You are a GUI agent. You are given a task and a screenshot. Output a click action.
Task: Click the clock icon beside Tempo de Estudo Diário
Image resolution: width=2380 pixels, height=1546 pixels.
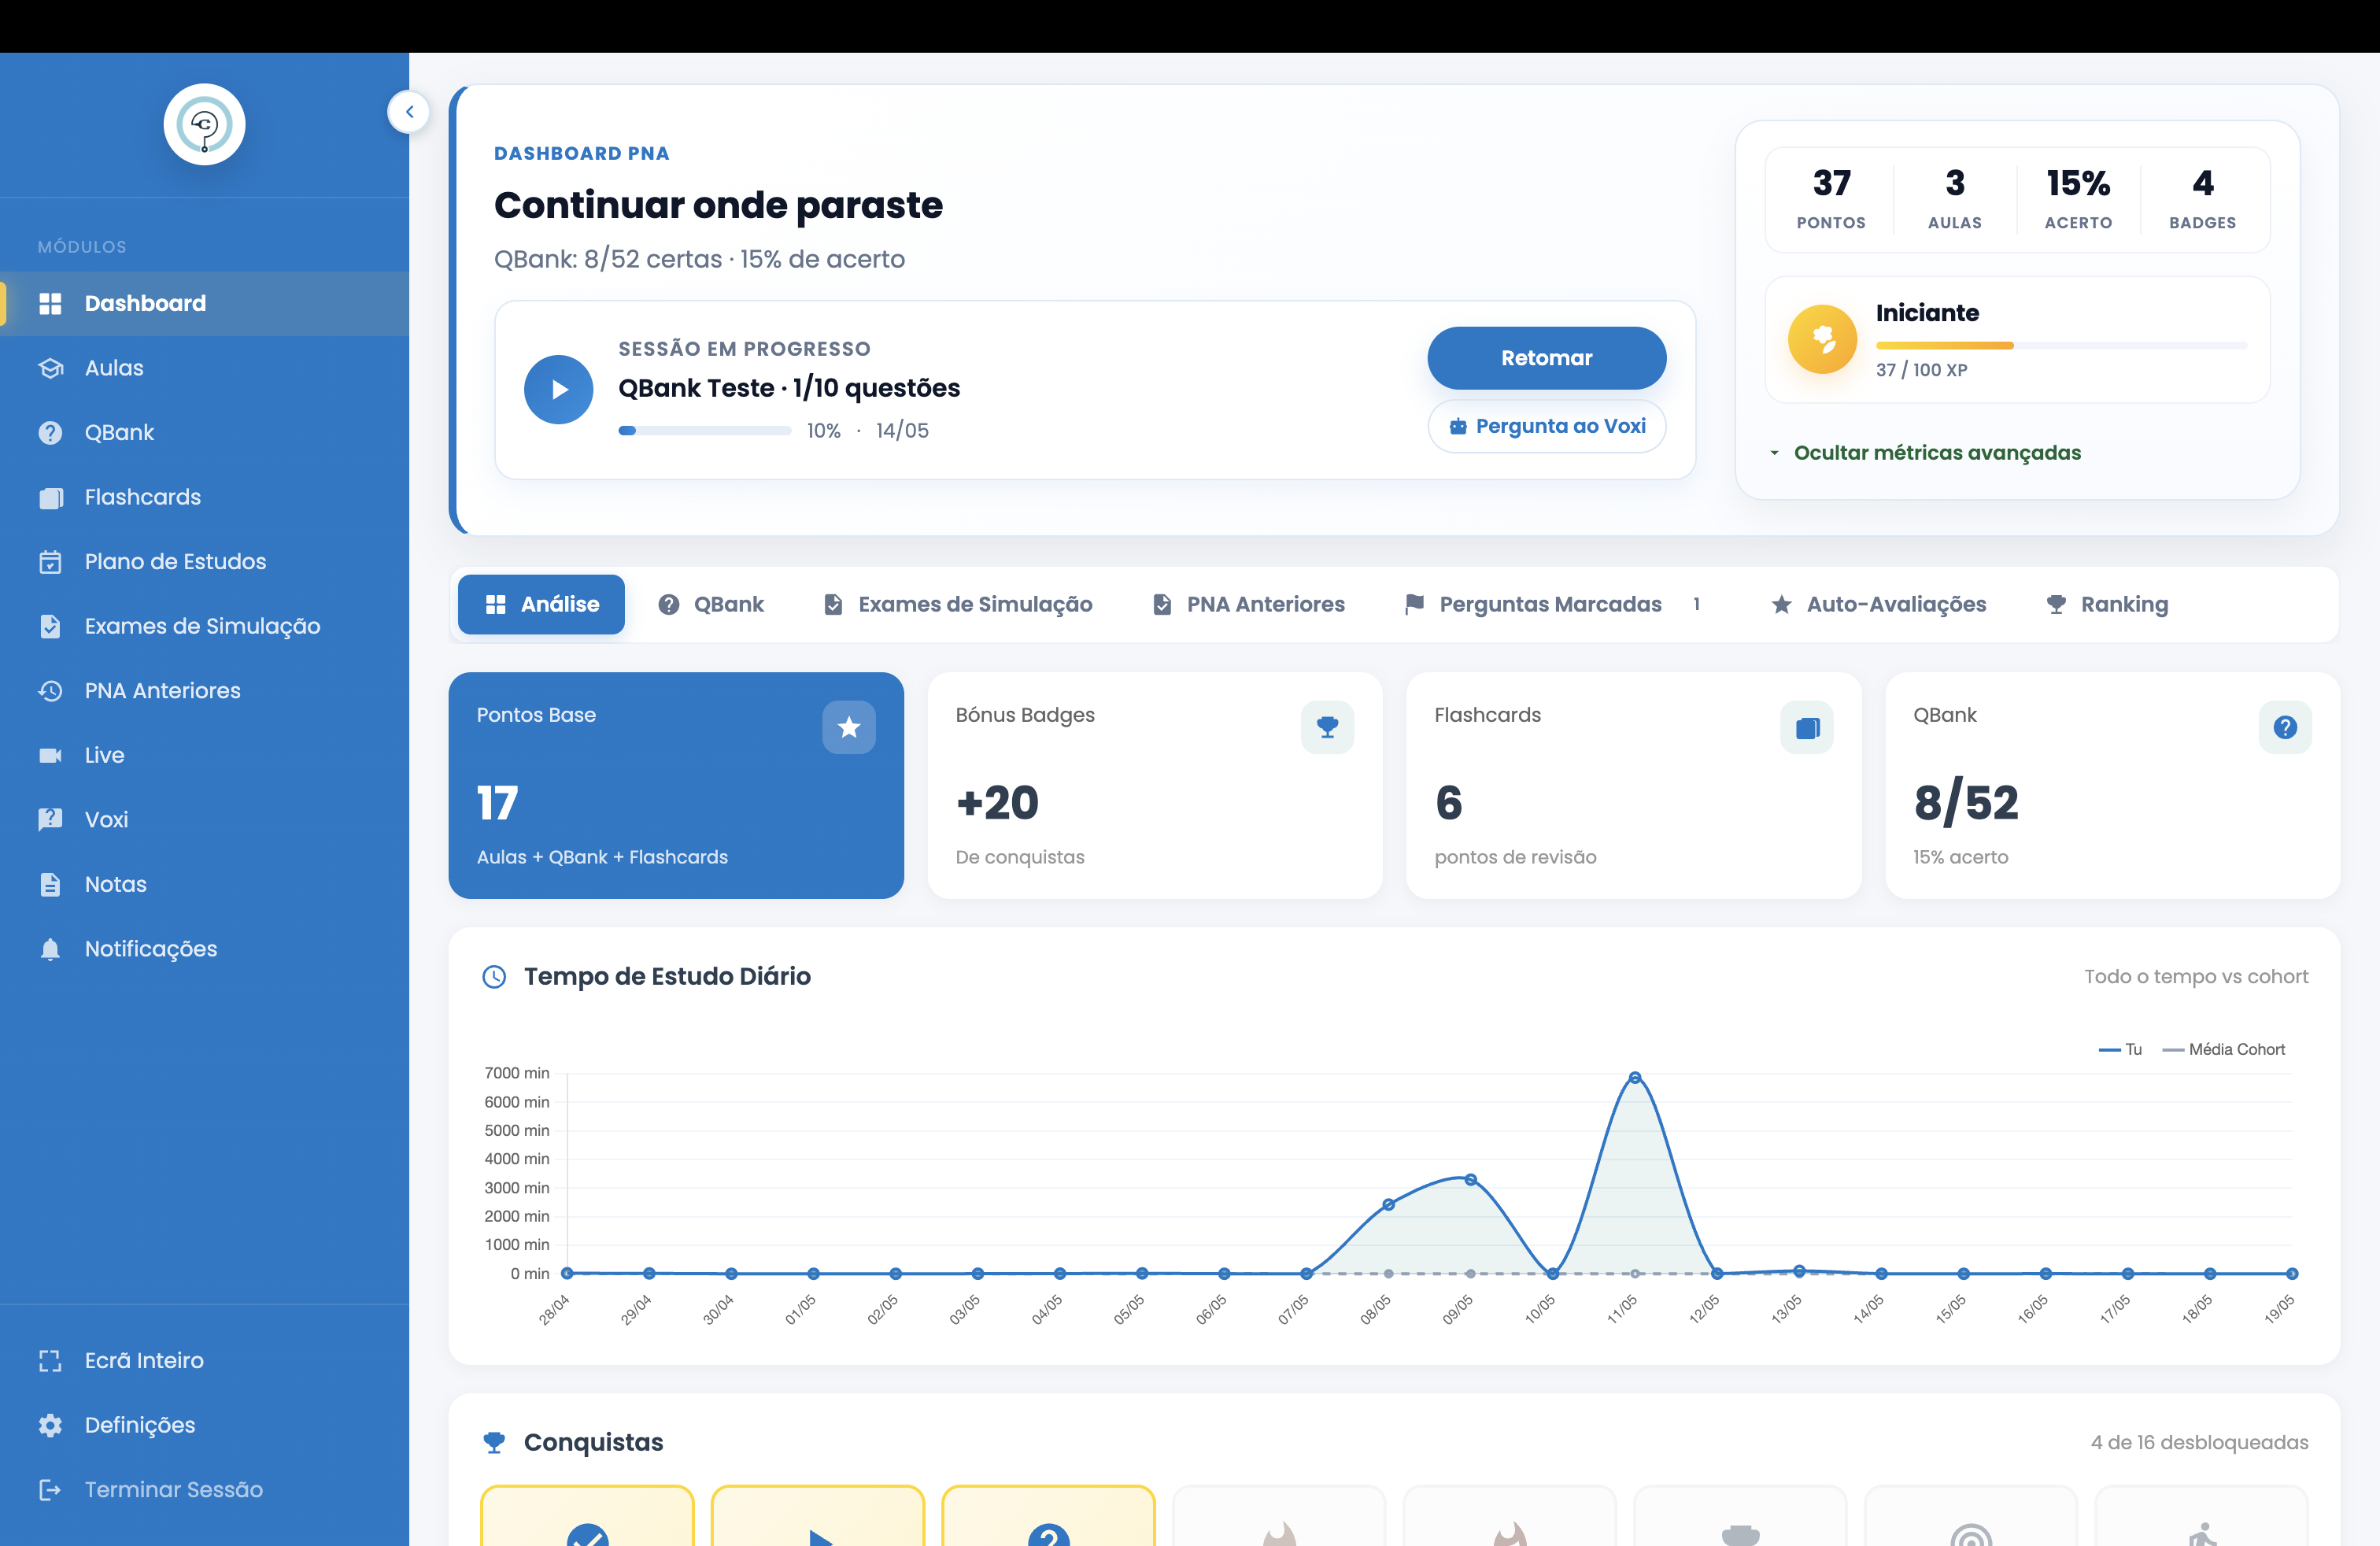(x=494, y=976)
